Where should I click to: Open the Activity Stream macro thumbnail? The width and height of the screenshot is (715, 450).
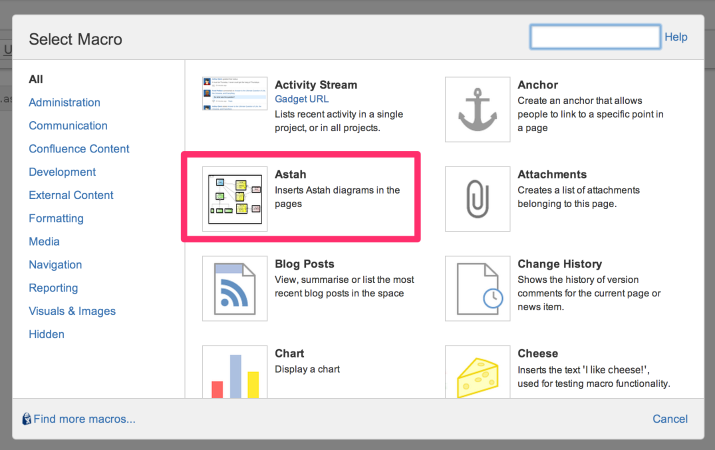coord(235,94)
